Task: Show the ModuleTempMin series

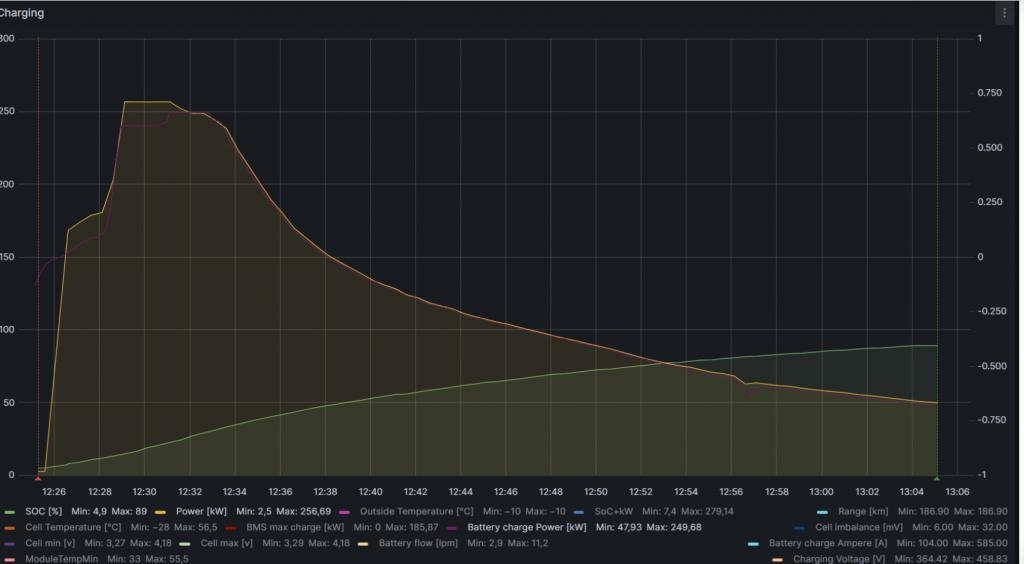Action: coord(60,559)
